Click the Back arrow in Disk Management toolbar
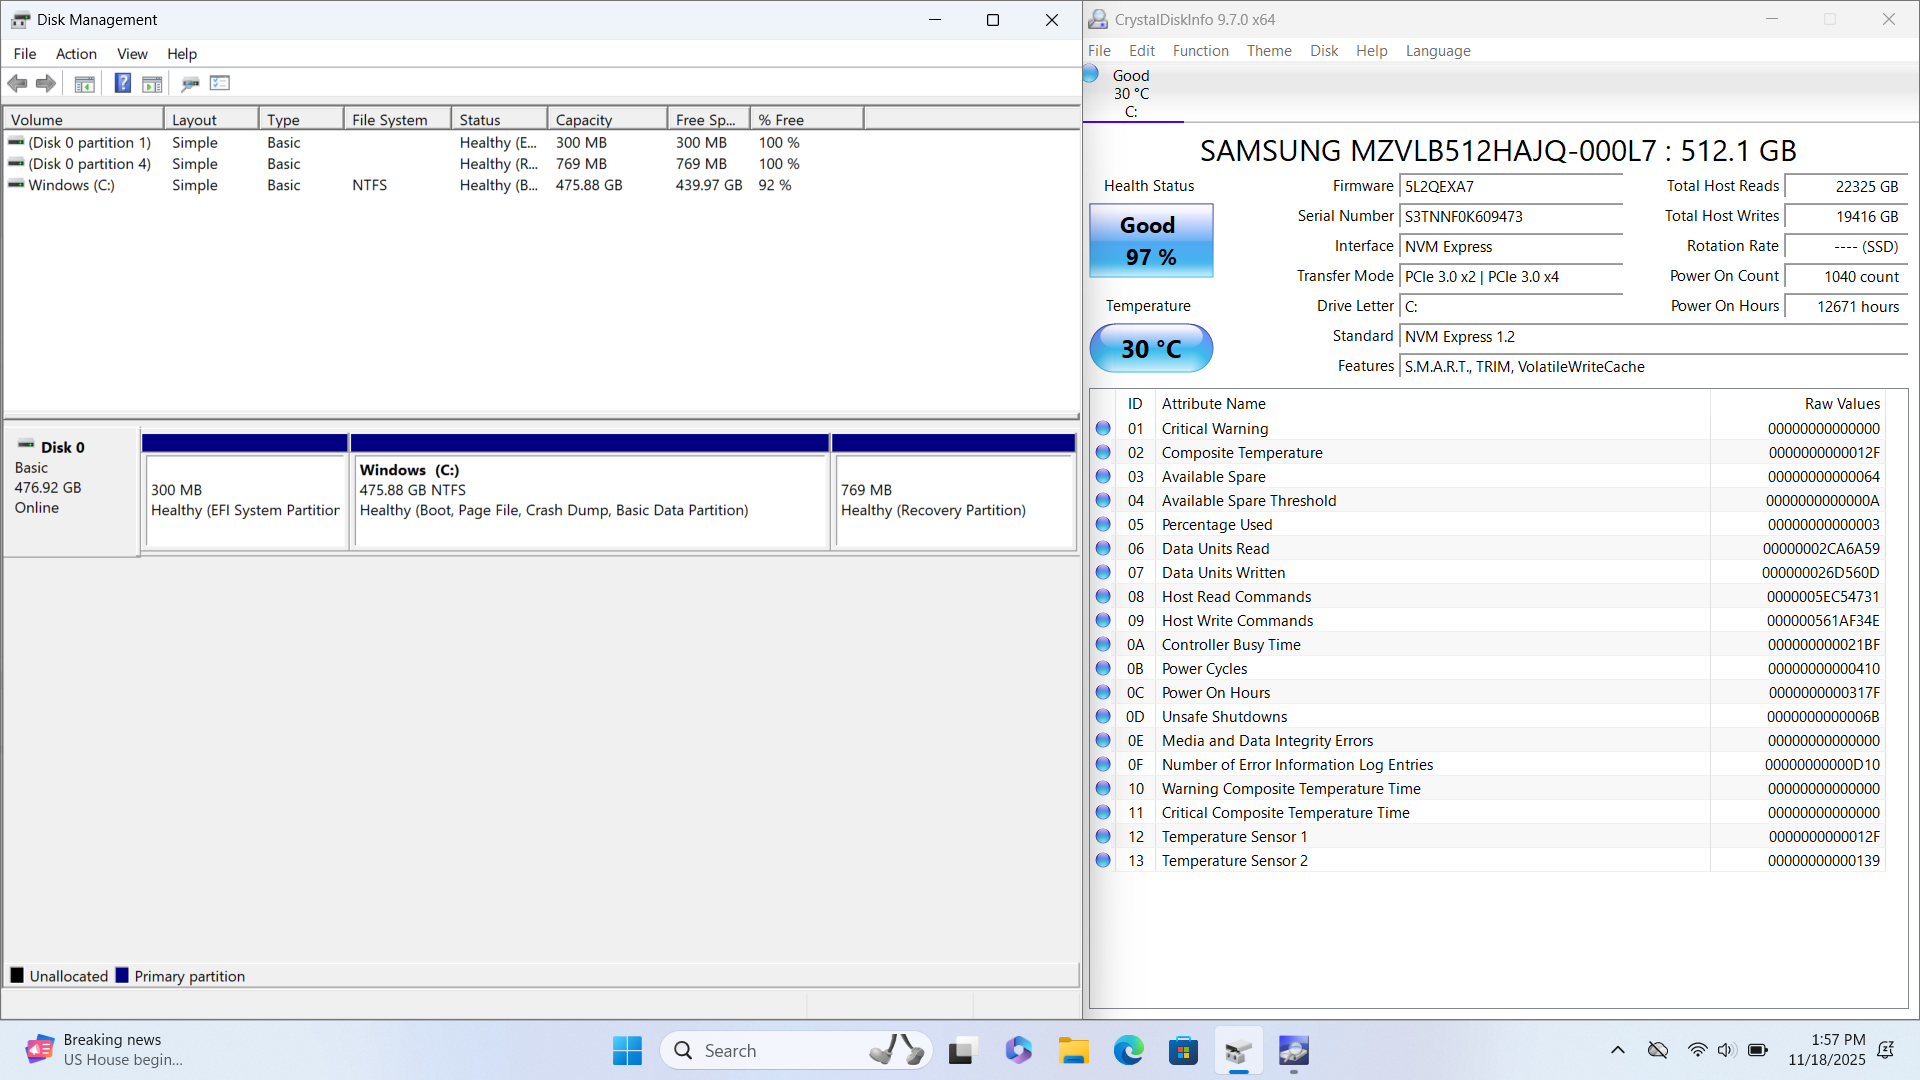Viewport: 1920px width, 1080px height. pos(17,83)
